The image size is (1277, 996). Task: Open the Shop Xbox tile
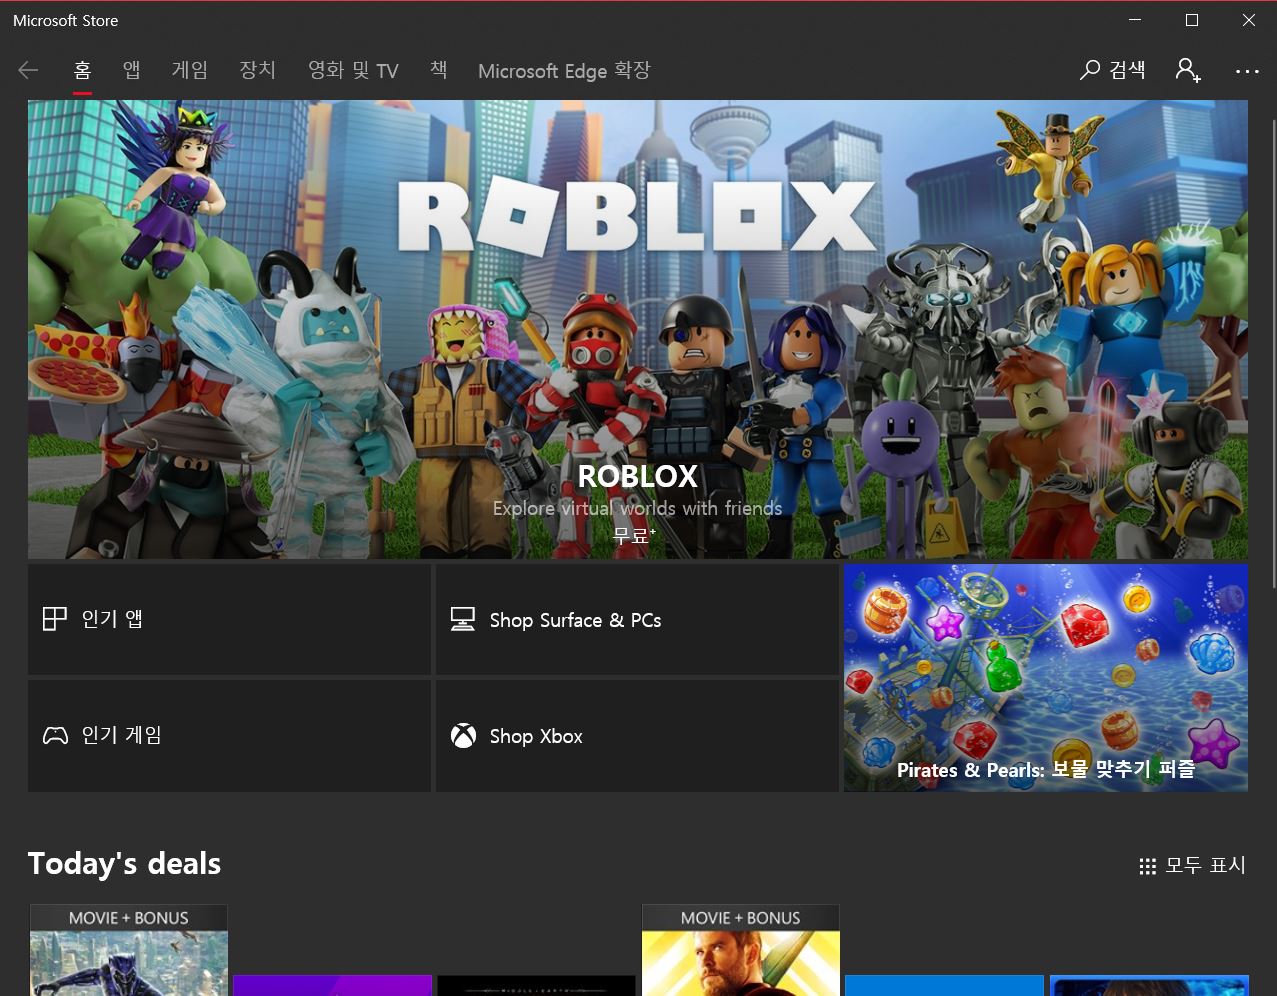[637, 736]
